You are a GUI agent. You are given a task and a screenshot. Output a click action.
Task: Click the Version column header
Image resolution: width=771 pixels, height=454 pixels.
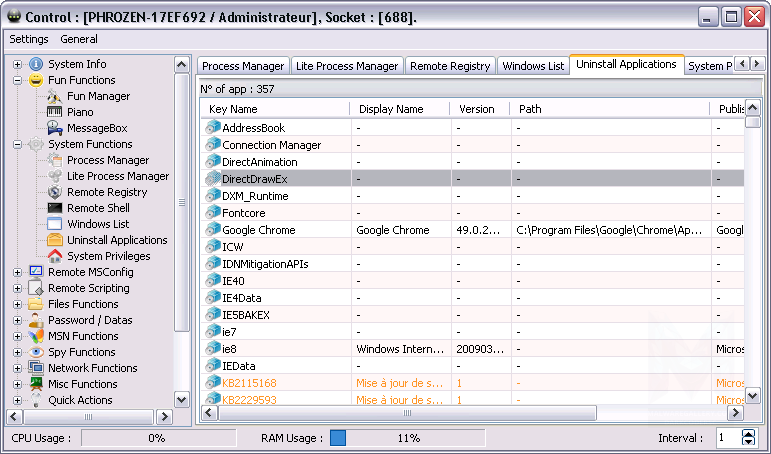tap(477, 109)
